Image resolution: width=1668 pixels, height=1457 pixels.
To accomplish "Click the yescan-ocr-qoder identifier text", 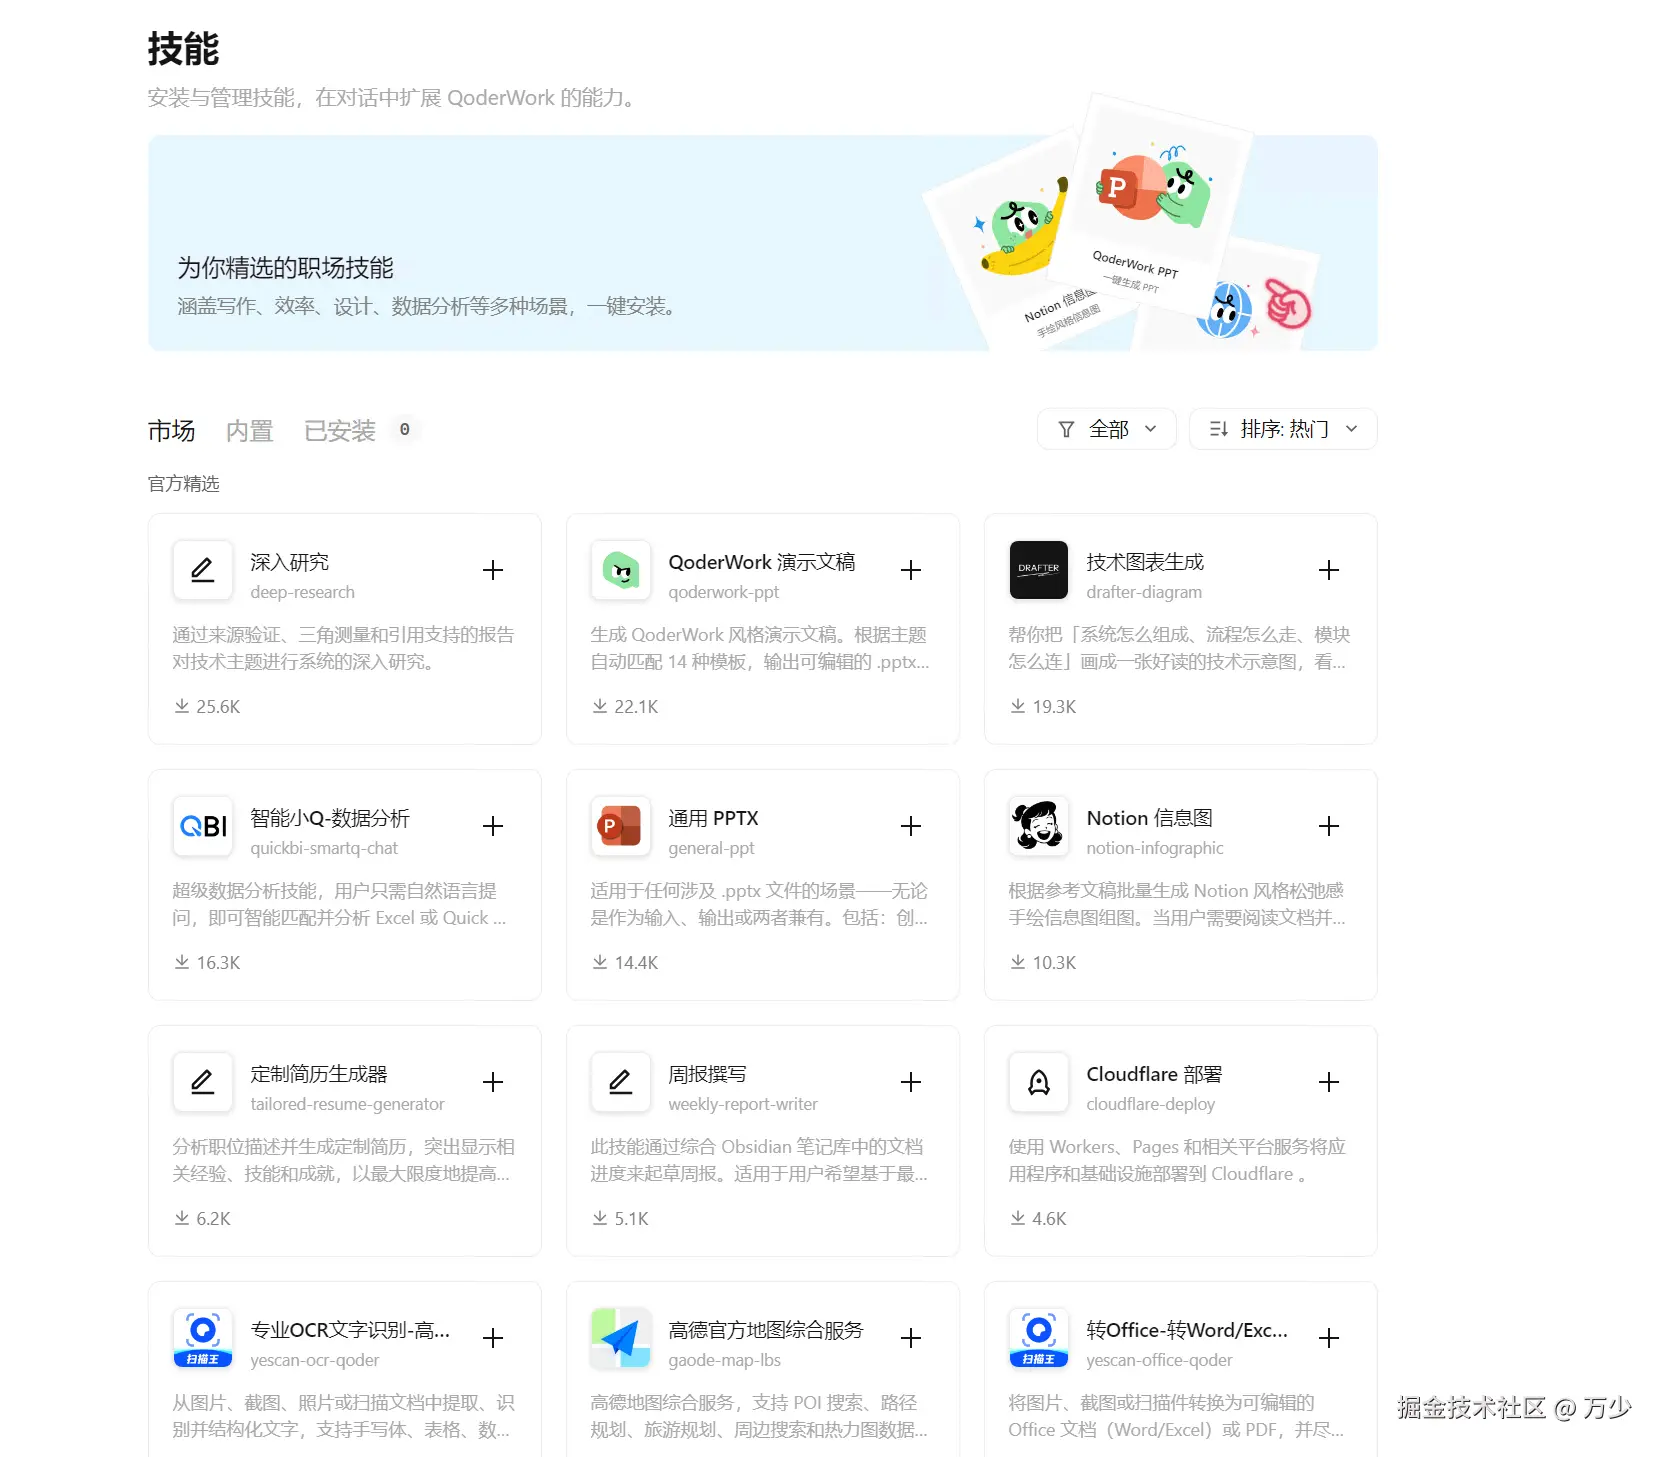I will point(315,1360).
